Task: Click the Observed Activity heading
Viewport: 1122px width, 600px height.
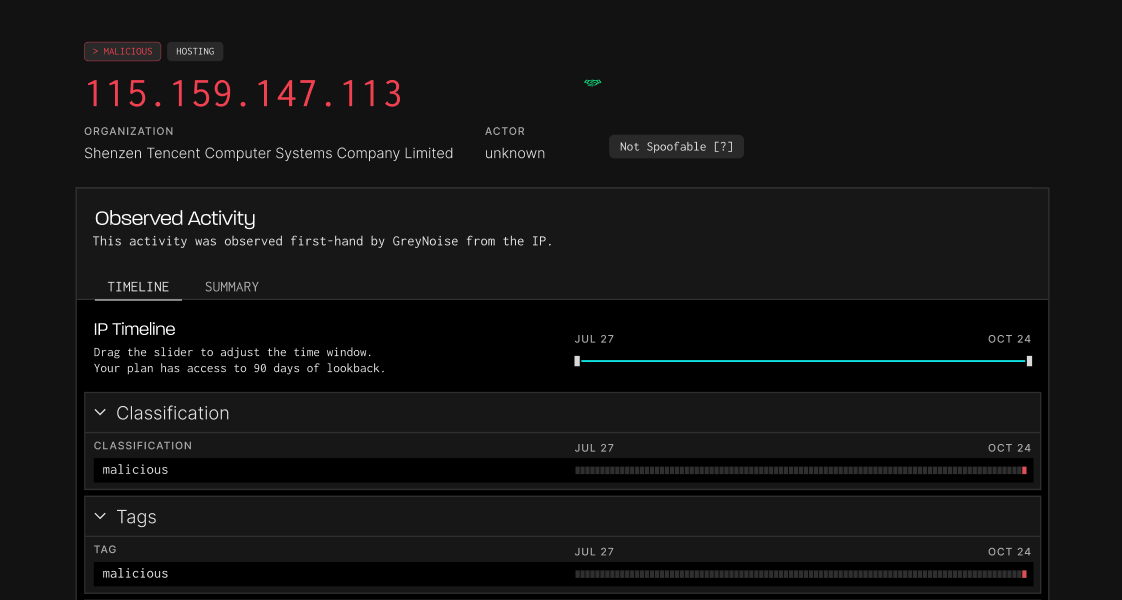Action: 175,218
